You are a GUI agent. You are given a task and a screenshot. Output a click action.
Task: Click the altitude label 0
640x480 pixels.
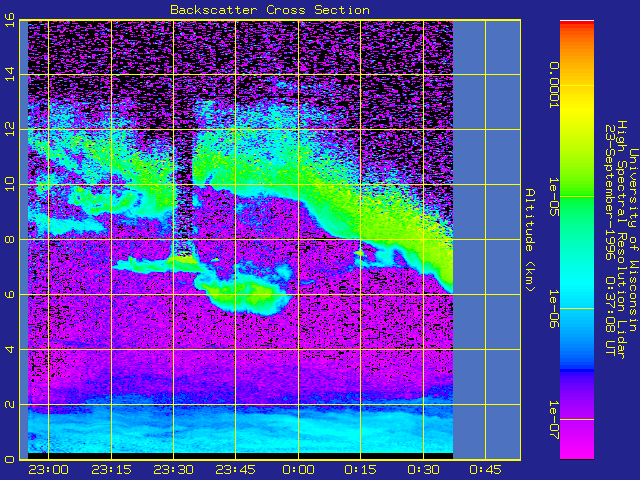[10, 459]
